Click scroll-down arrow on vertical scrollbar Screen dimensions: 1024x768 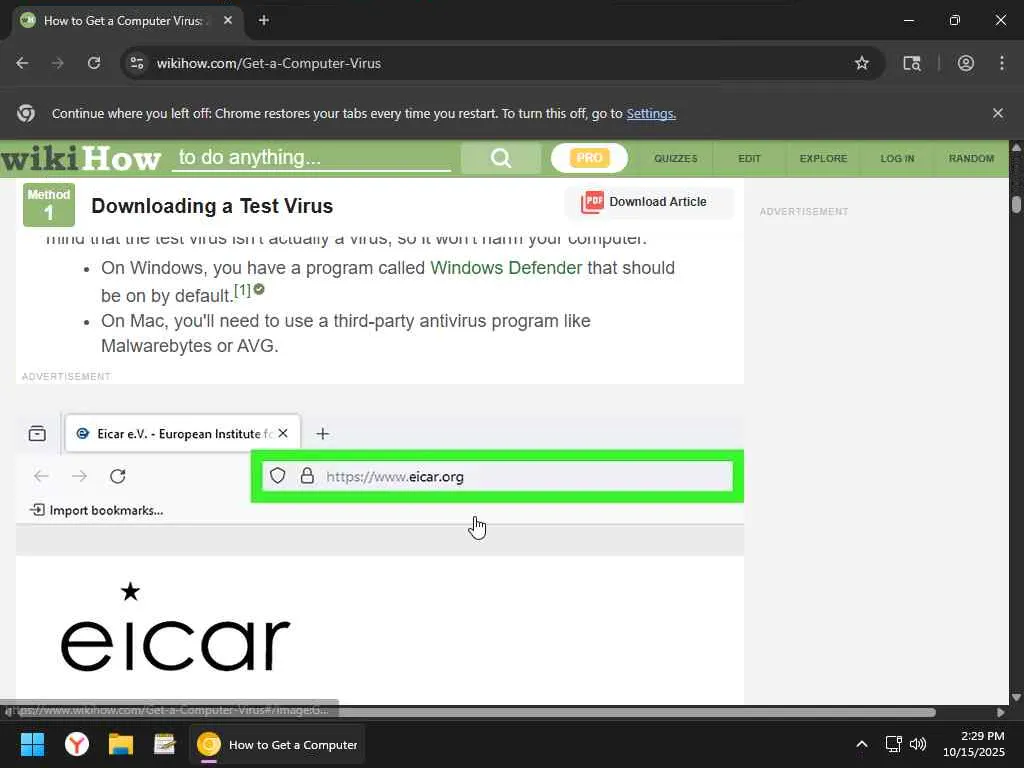pos(1016,697)
